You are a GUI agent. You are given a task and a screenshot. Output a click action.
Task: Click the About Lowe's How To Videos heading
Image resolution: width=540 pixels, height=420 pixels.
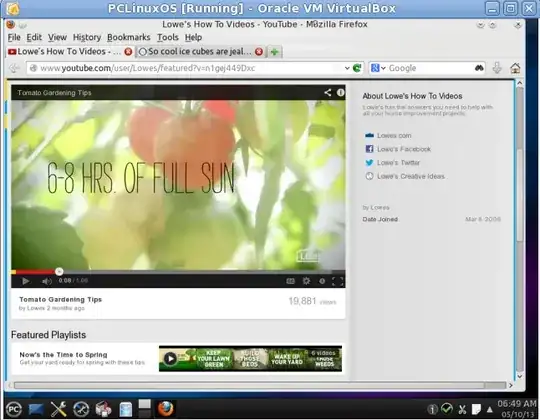tap(412, 96)
